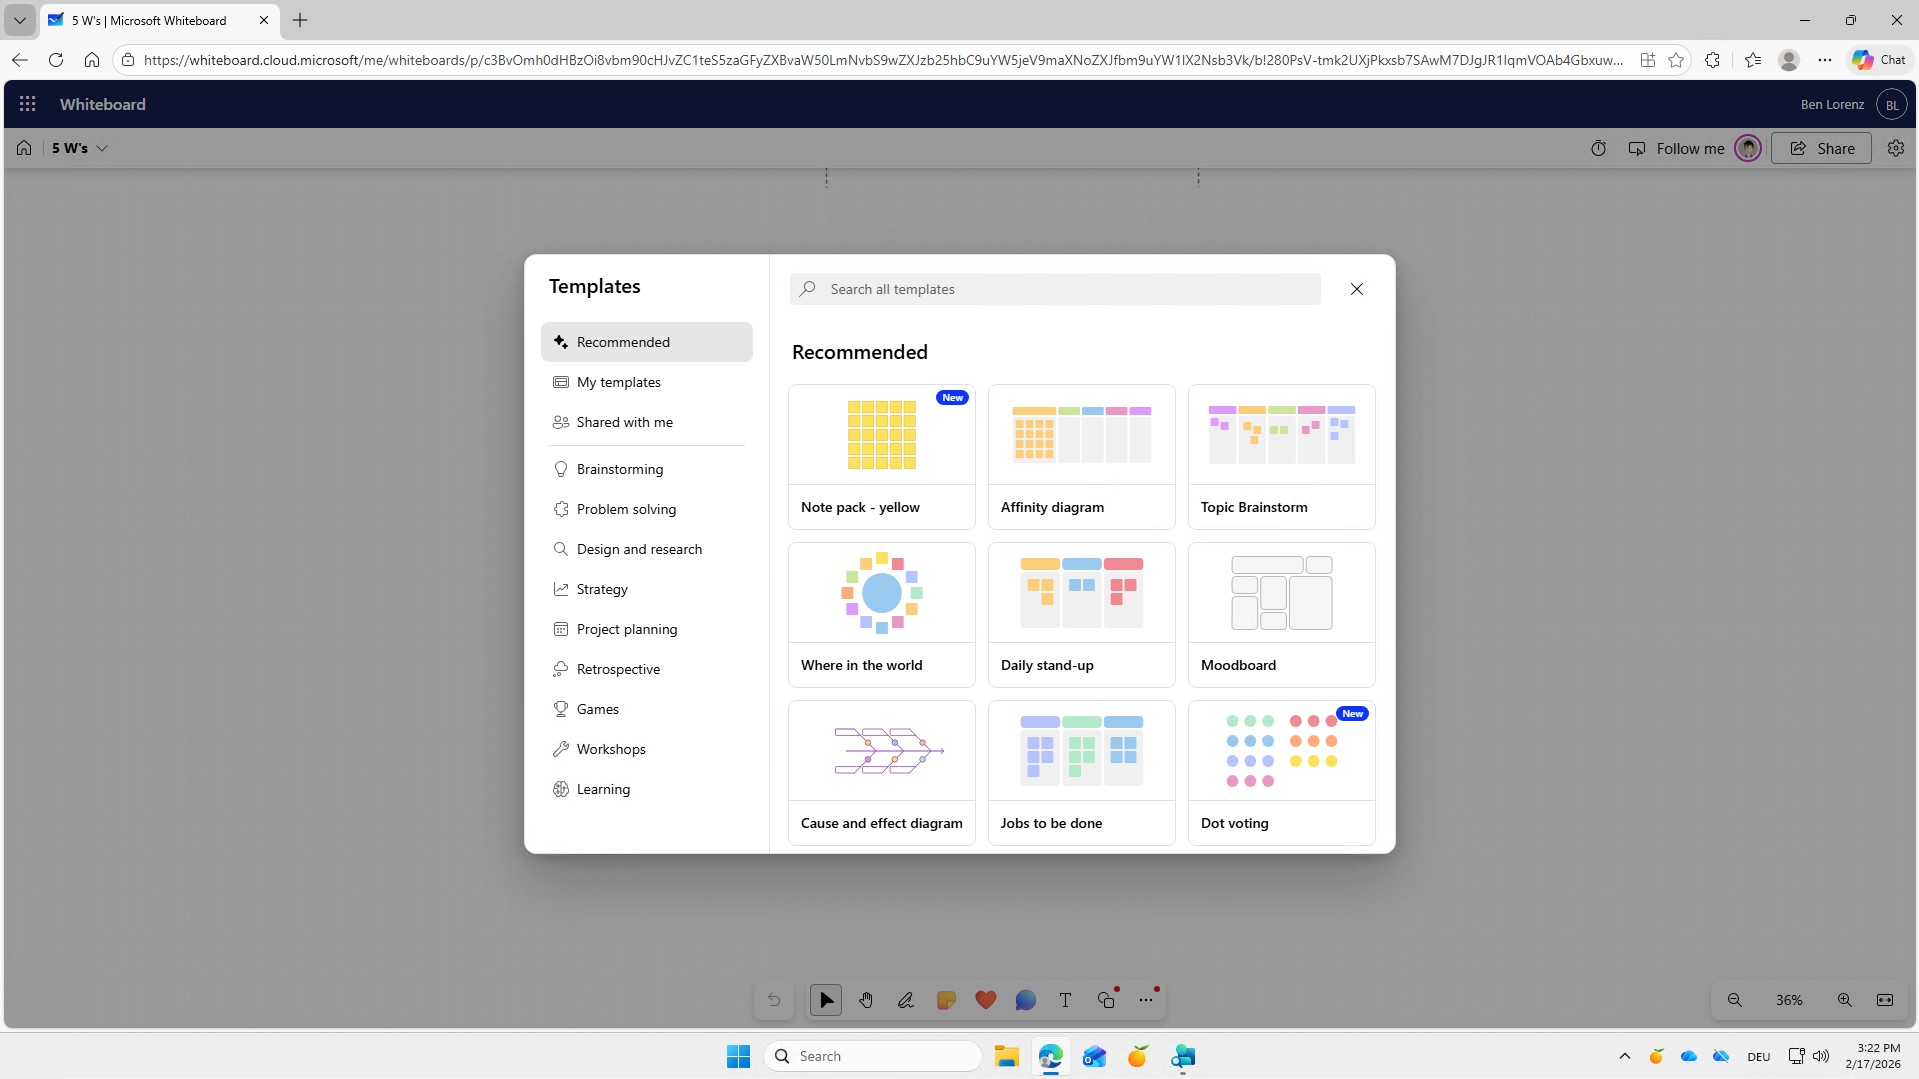Switch to the Retrospective category
The width and height of the screenshot is (1919, 1079).
click(x=618, y=669)
